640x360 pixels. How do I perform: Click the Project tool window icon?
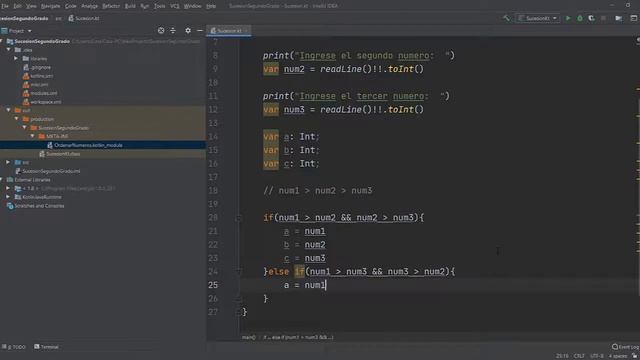[x=4, y=31]
